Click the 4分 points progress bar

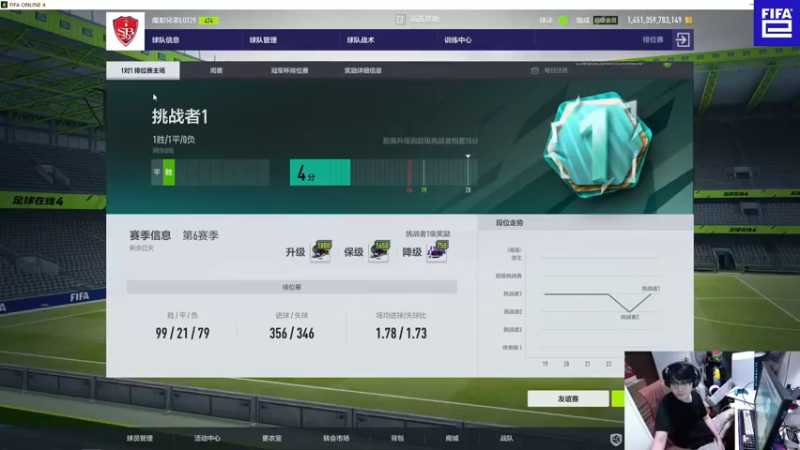coord(320,172)
